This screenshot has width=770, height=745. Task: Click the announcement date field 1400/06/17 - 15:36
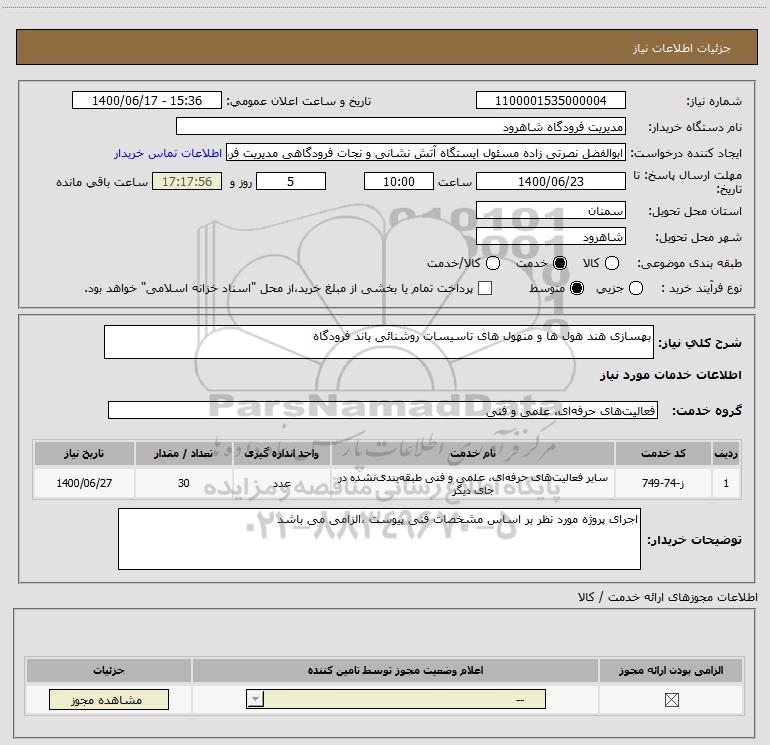point(147,101)
